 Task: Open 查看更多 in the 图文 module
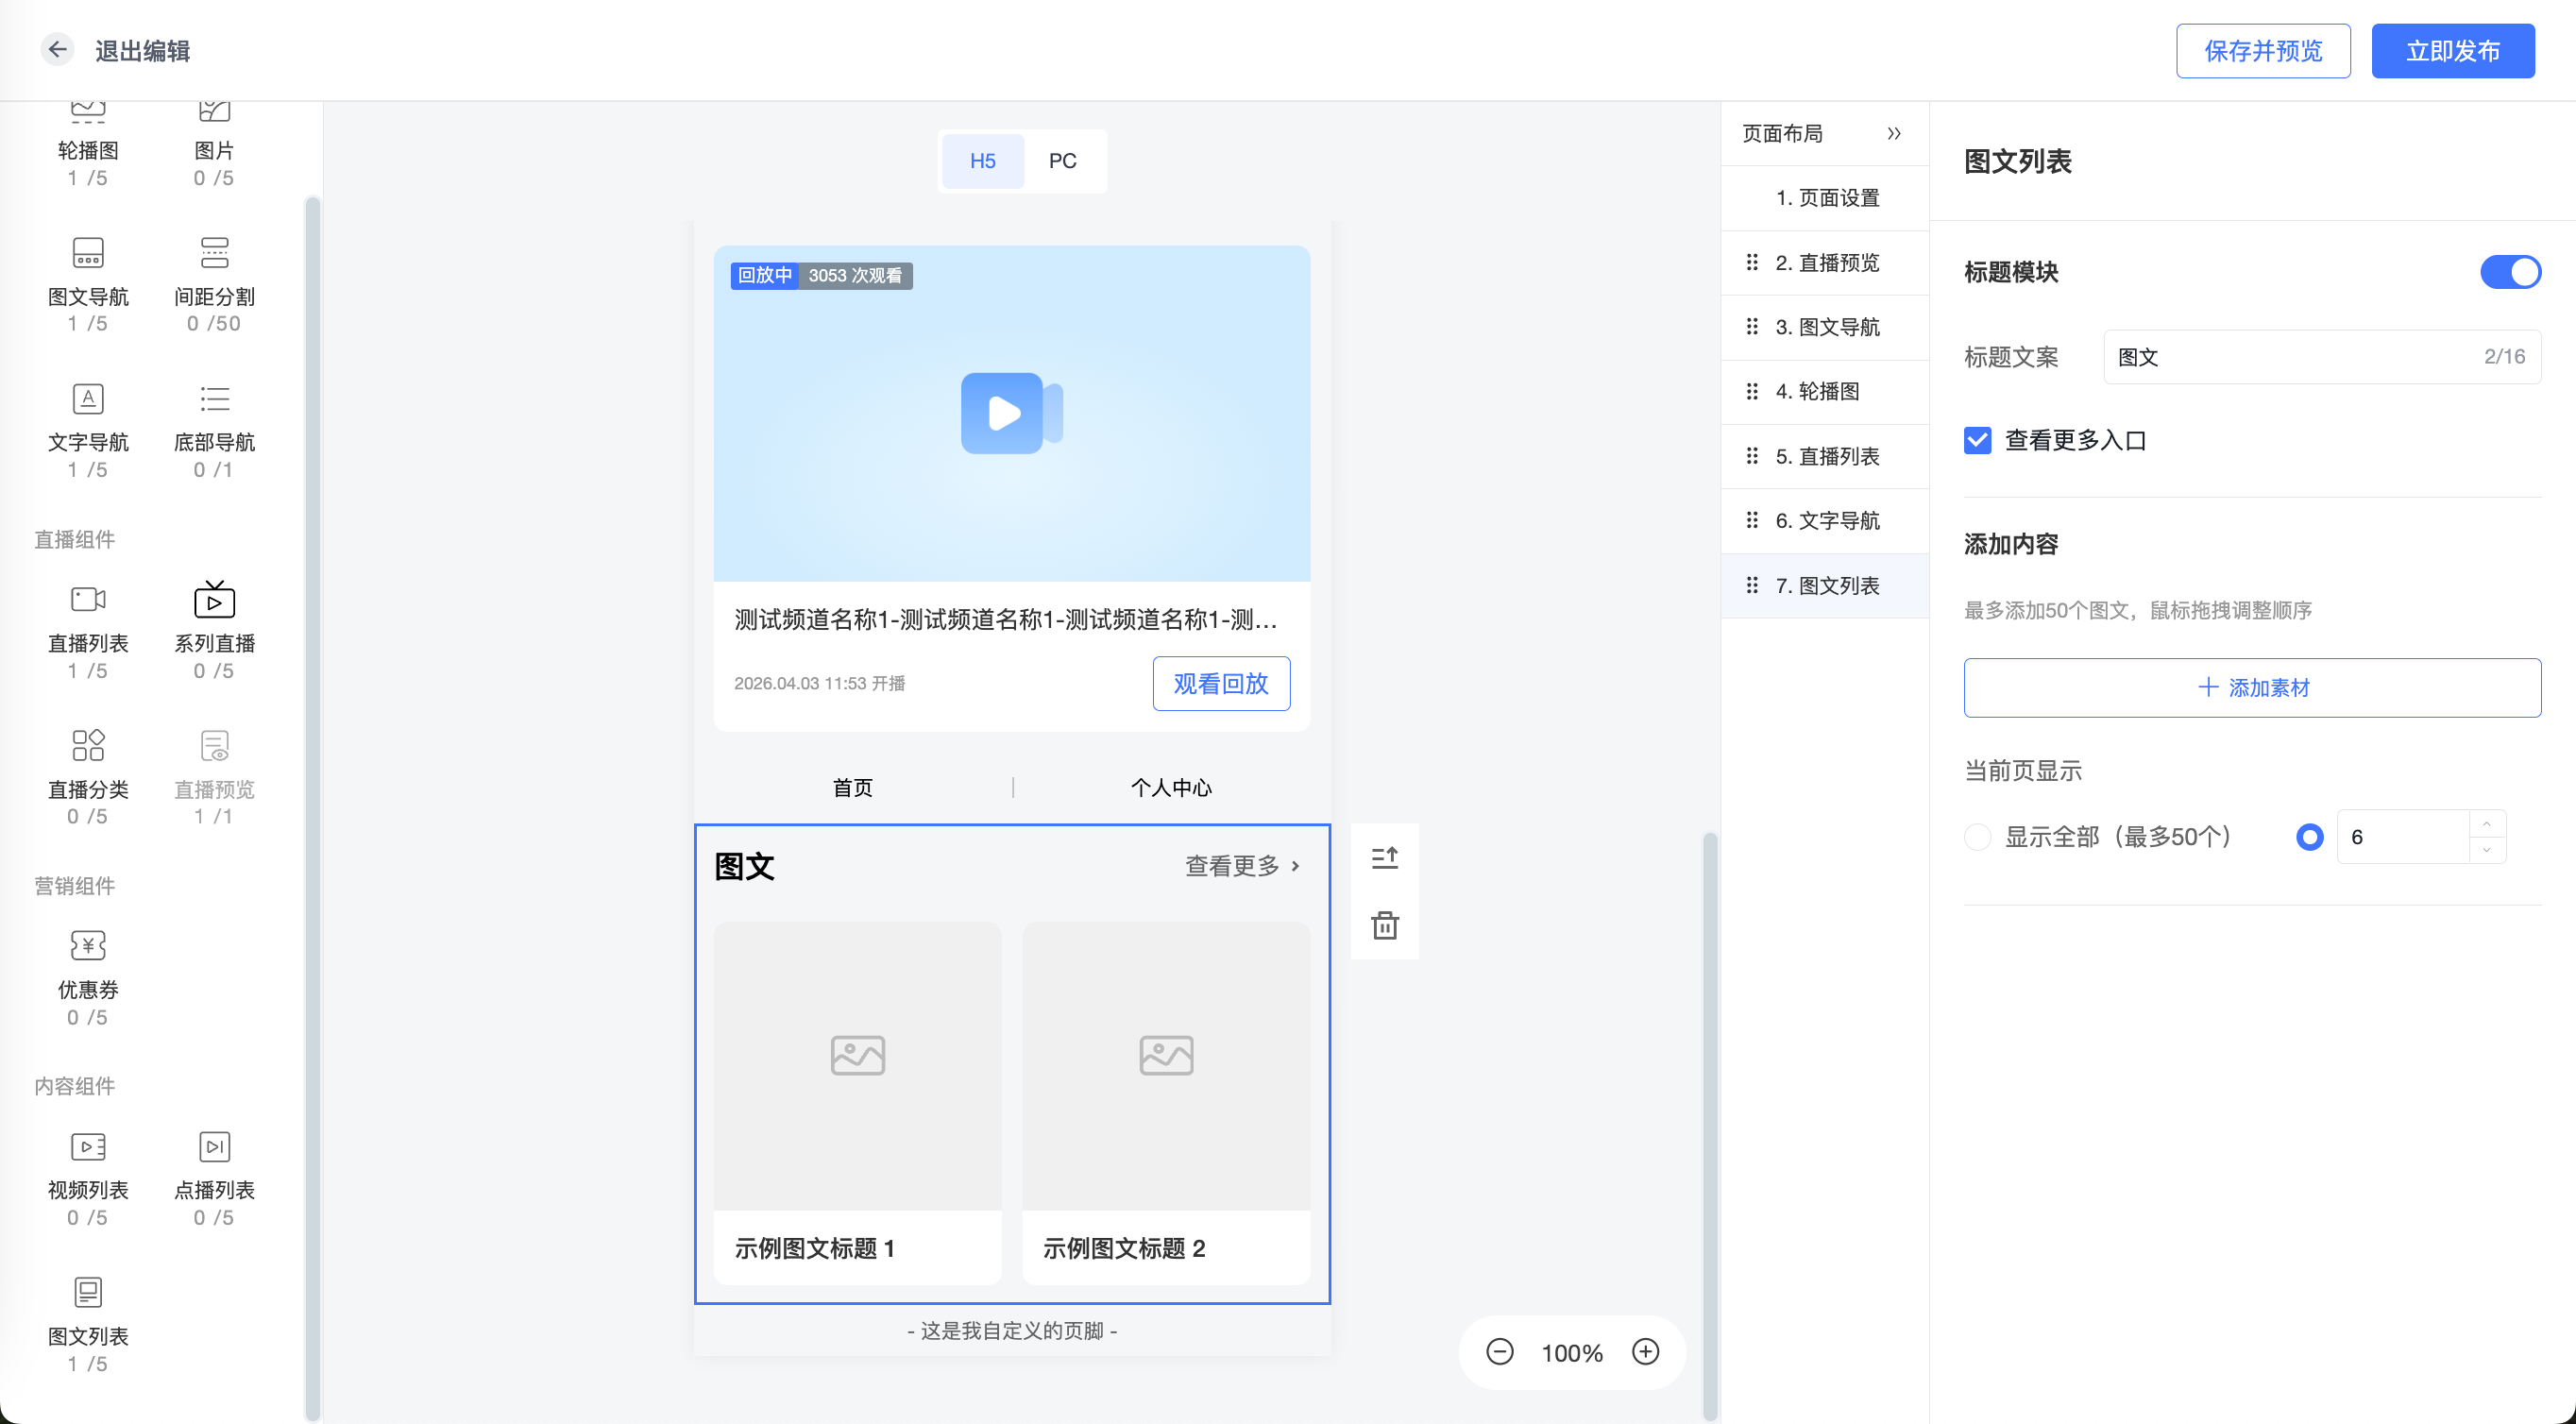[x=1243, y=866]
